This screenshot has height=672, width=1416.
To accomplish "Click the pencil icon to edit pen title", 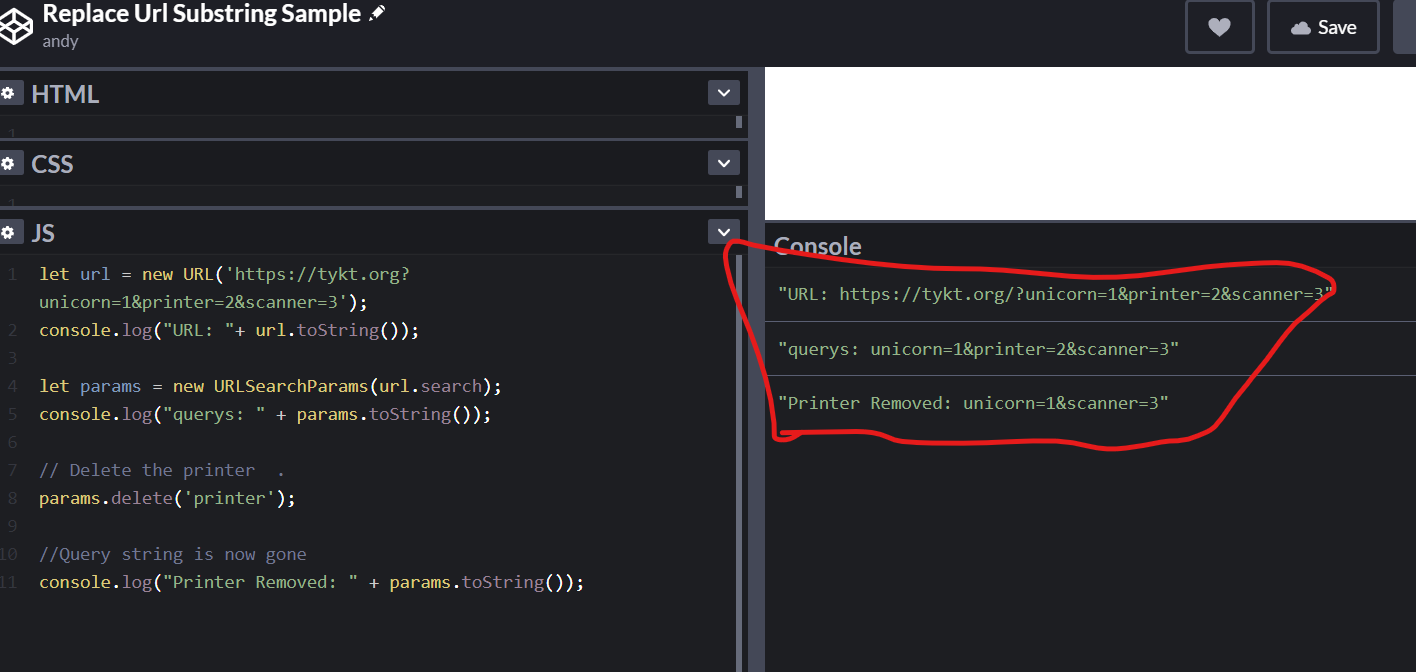I will coord(377,14).
